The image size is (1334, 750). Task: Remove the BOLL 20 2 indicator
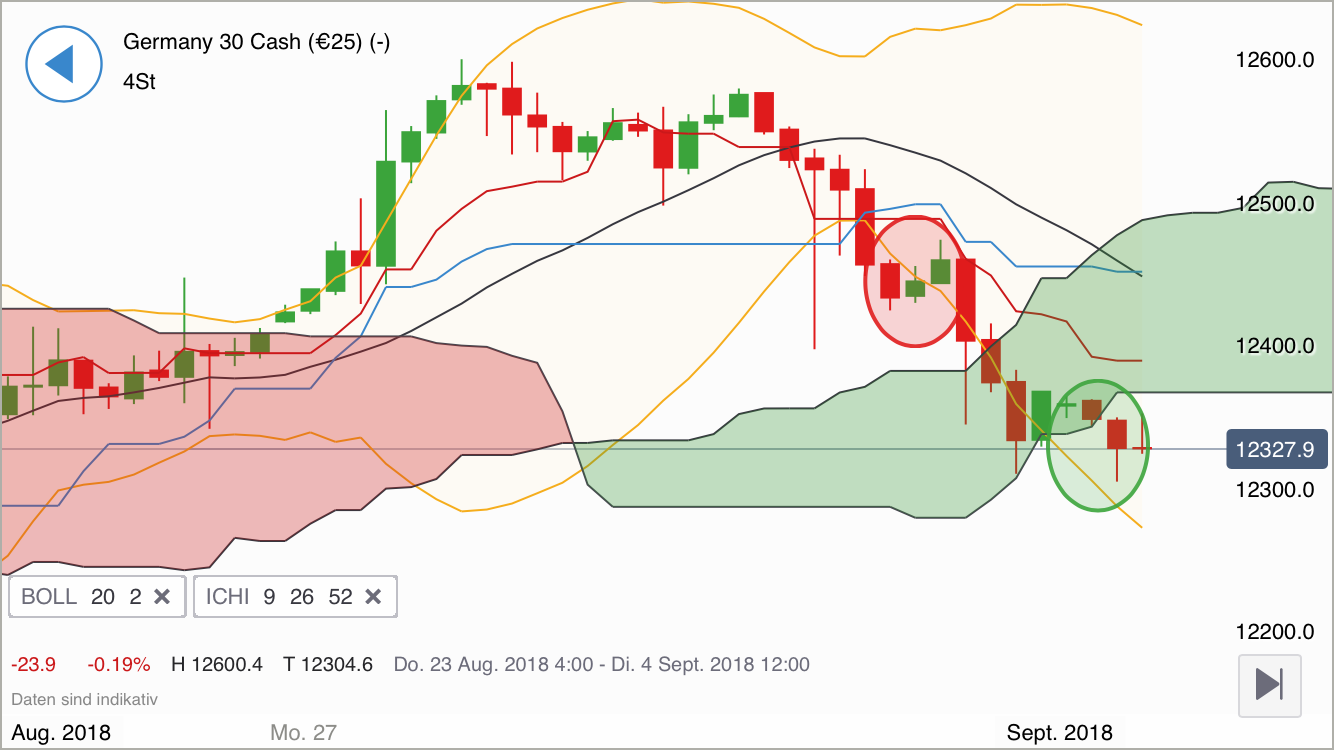(x=162, y=597)
